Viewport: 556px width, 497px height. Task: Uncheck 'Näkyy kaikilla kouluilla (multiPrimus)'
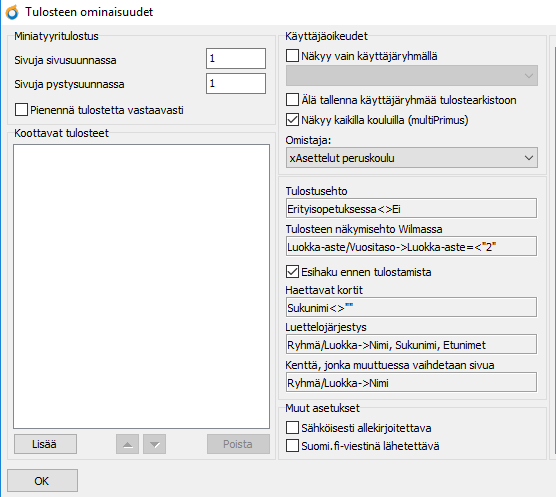coord(292,119)
